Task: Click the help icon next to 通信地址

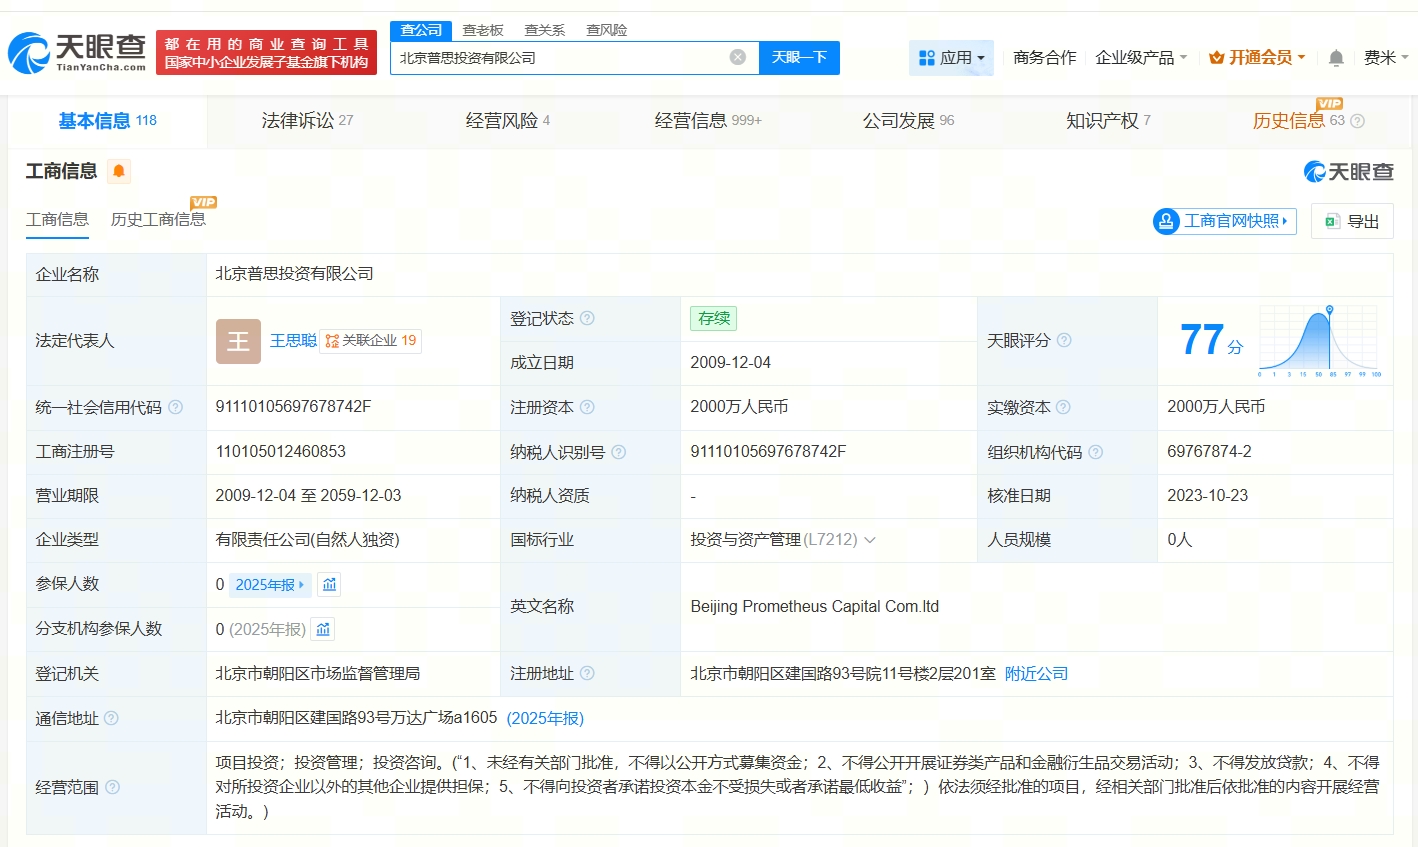Action: pos(112,718)
